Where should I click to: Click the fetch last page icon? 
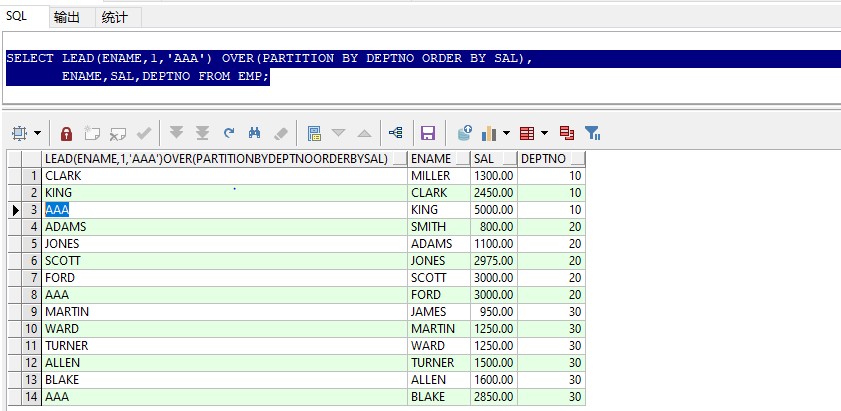[202, 133]
